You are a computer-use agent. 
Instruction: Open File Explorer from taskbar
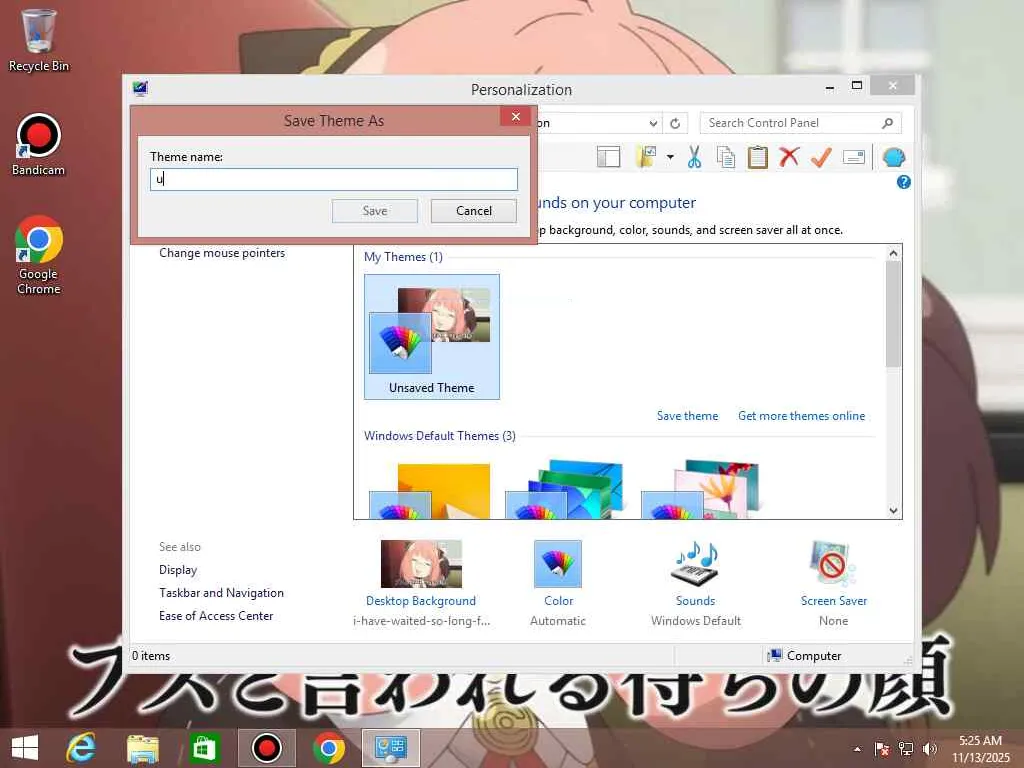click(142, 748)
